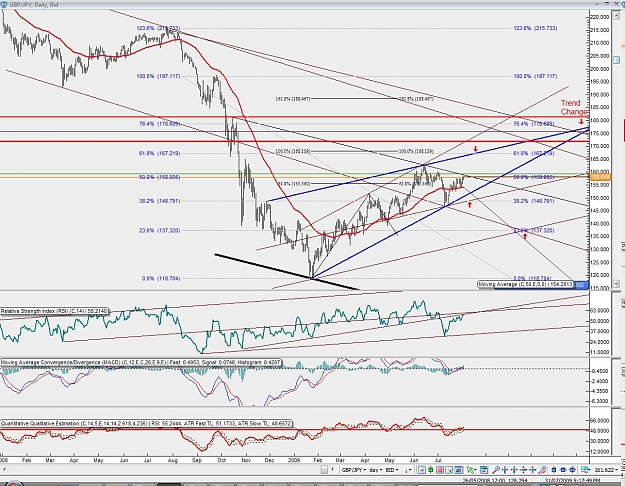The height and width of the screenshot is (486, 625).
Task: Minimize the chart window
Action: click(x=597, y=4)
